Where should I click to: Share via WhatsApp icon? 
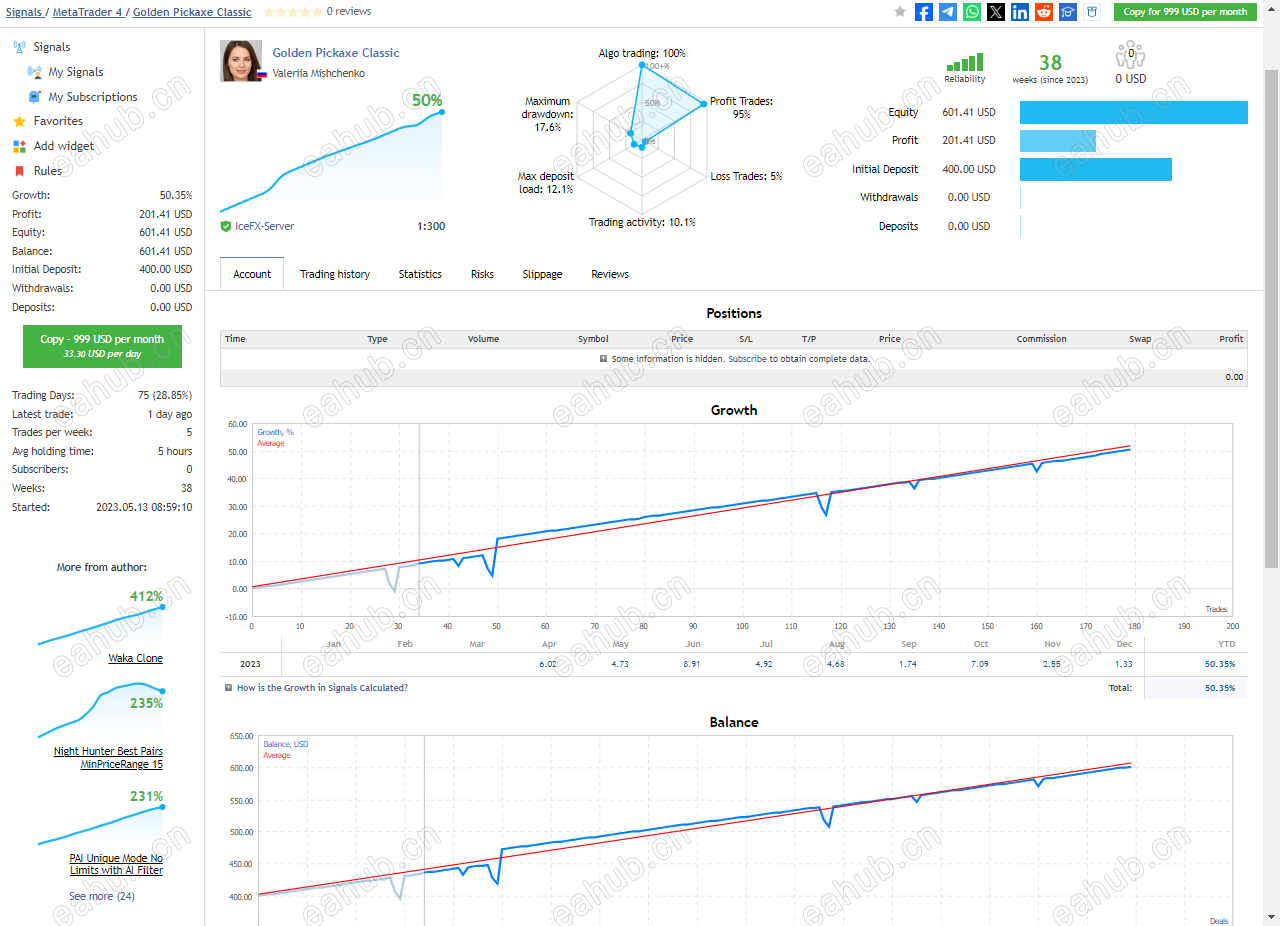(972, 12)
